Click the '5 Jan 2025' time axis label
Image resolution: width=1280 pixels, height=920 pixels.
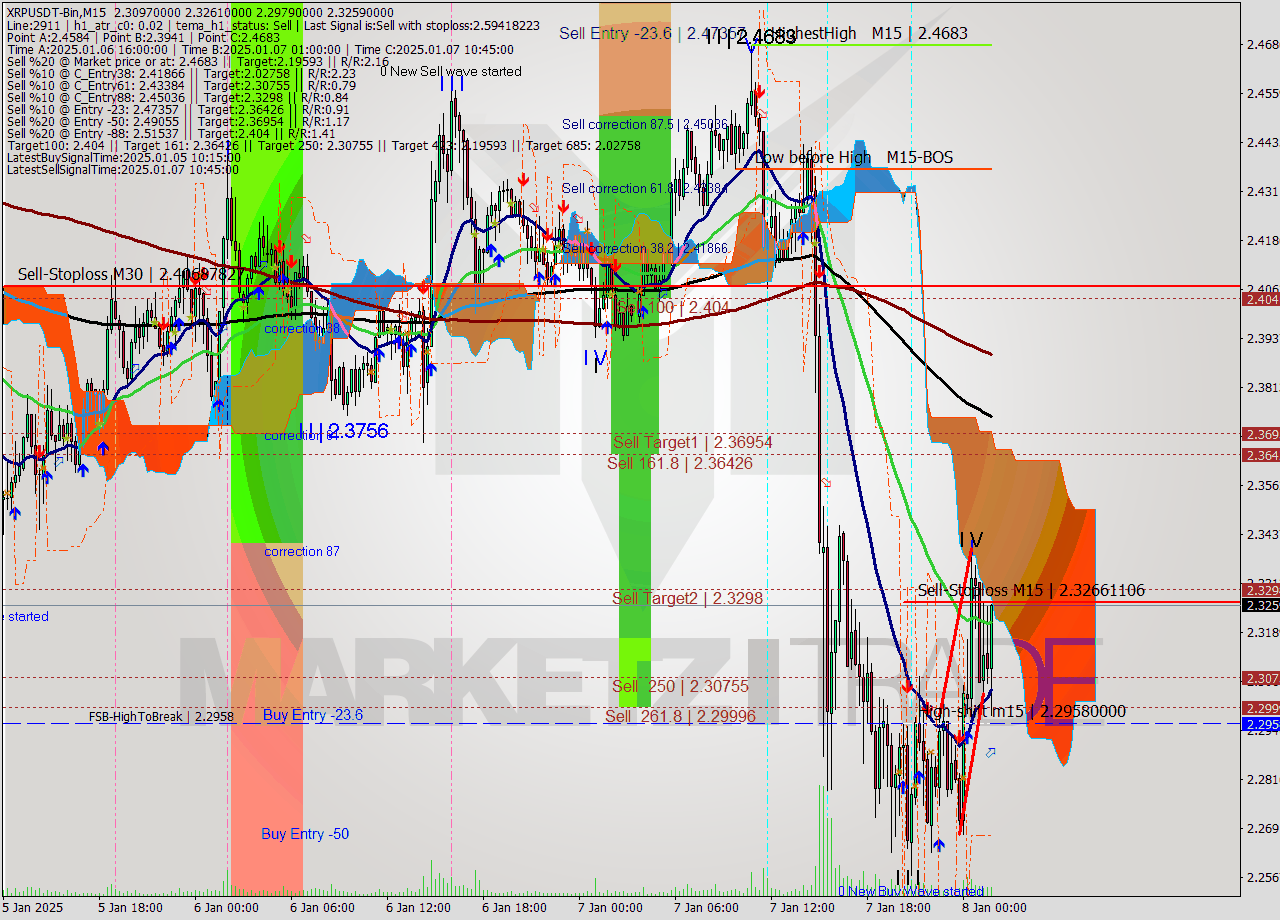coord(34,908)
